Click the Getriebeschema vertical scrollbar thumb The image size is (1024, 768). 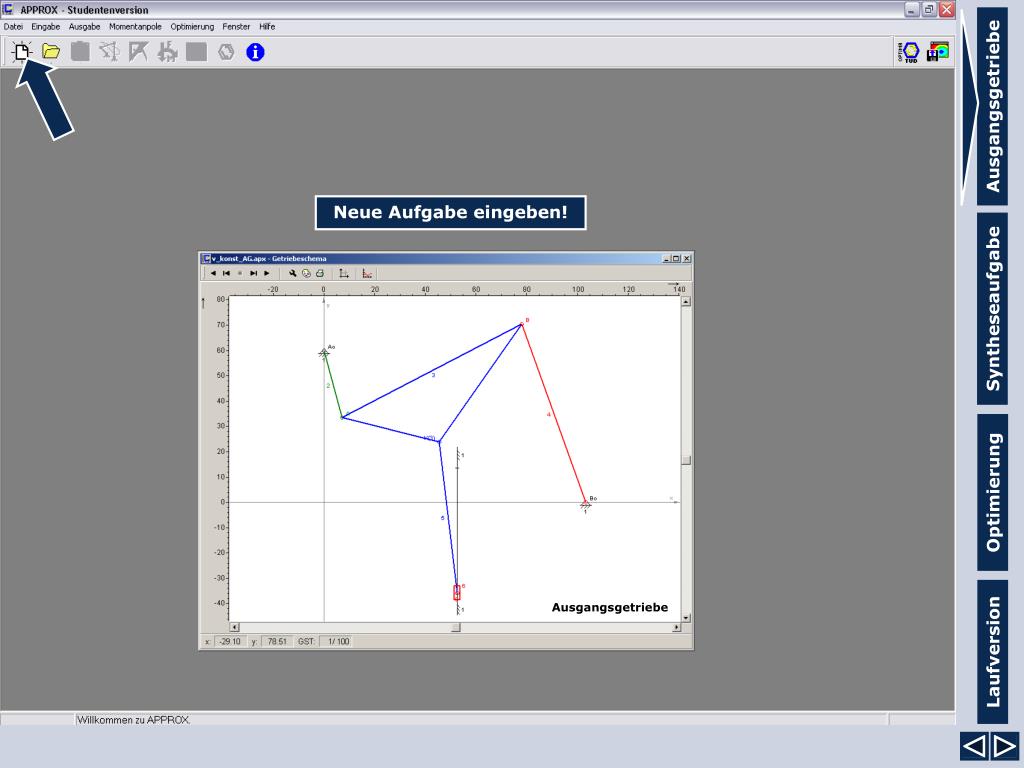pos(686,460)
